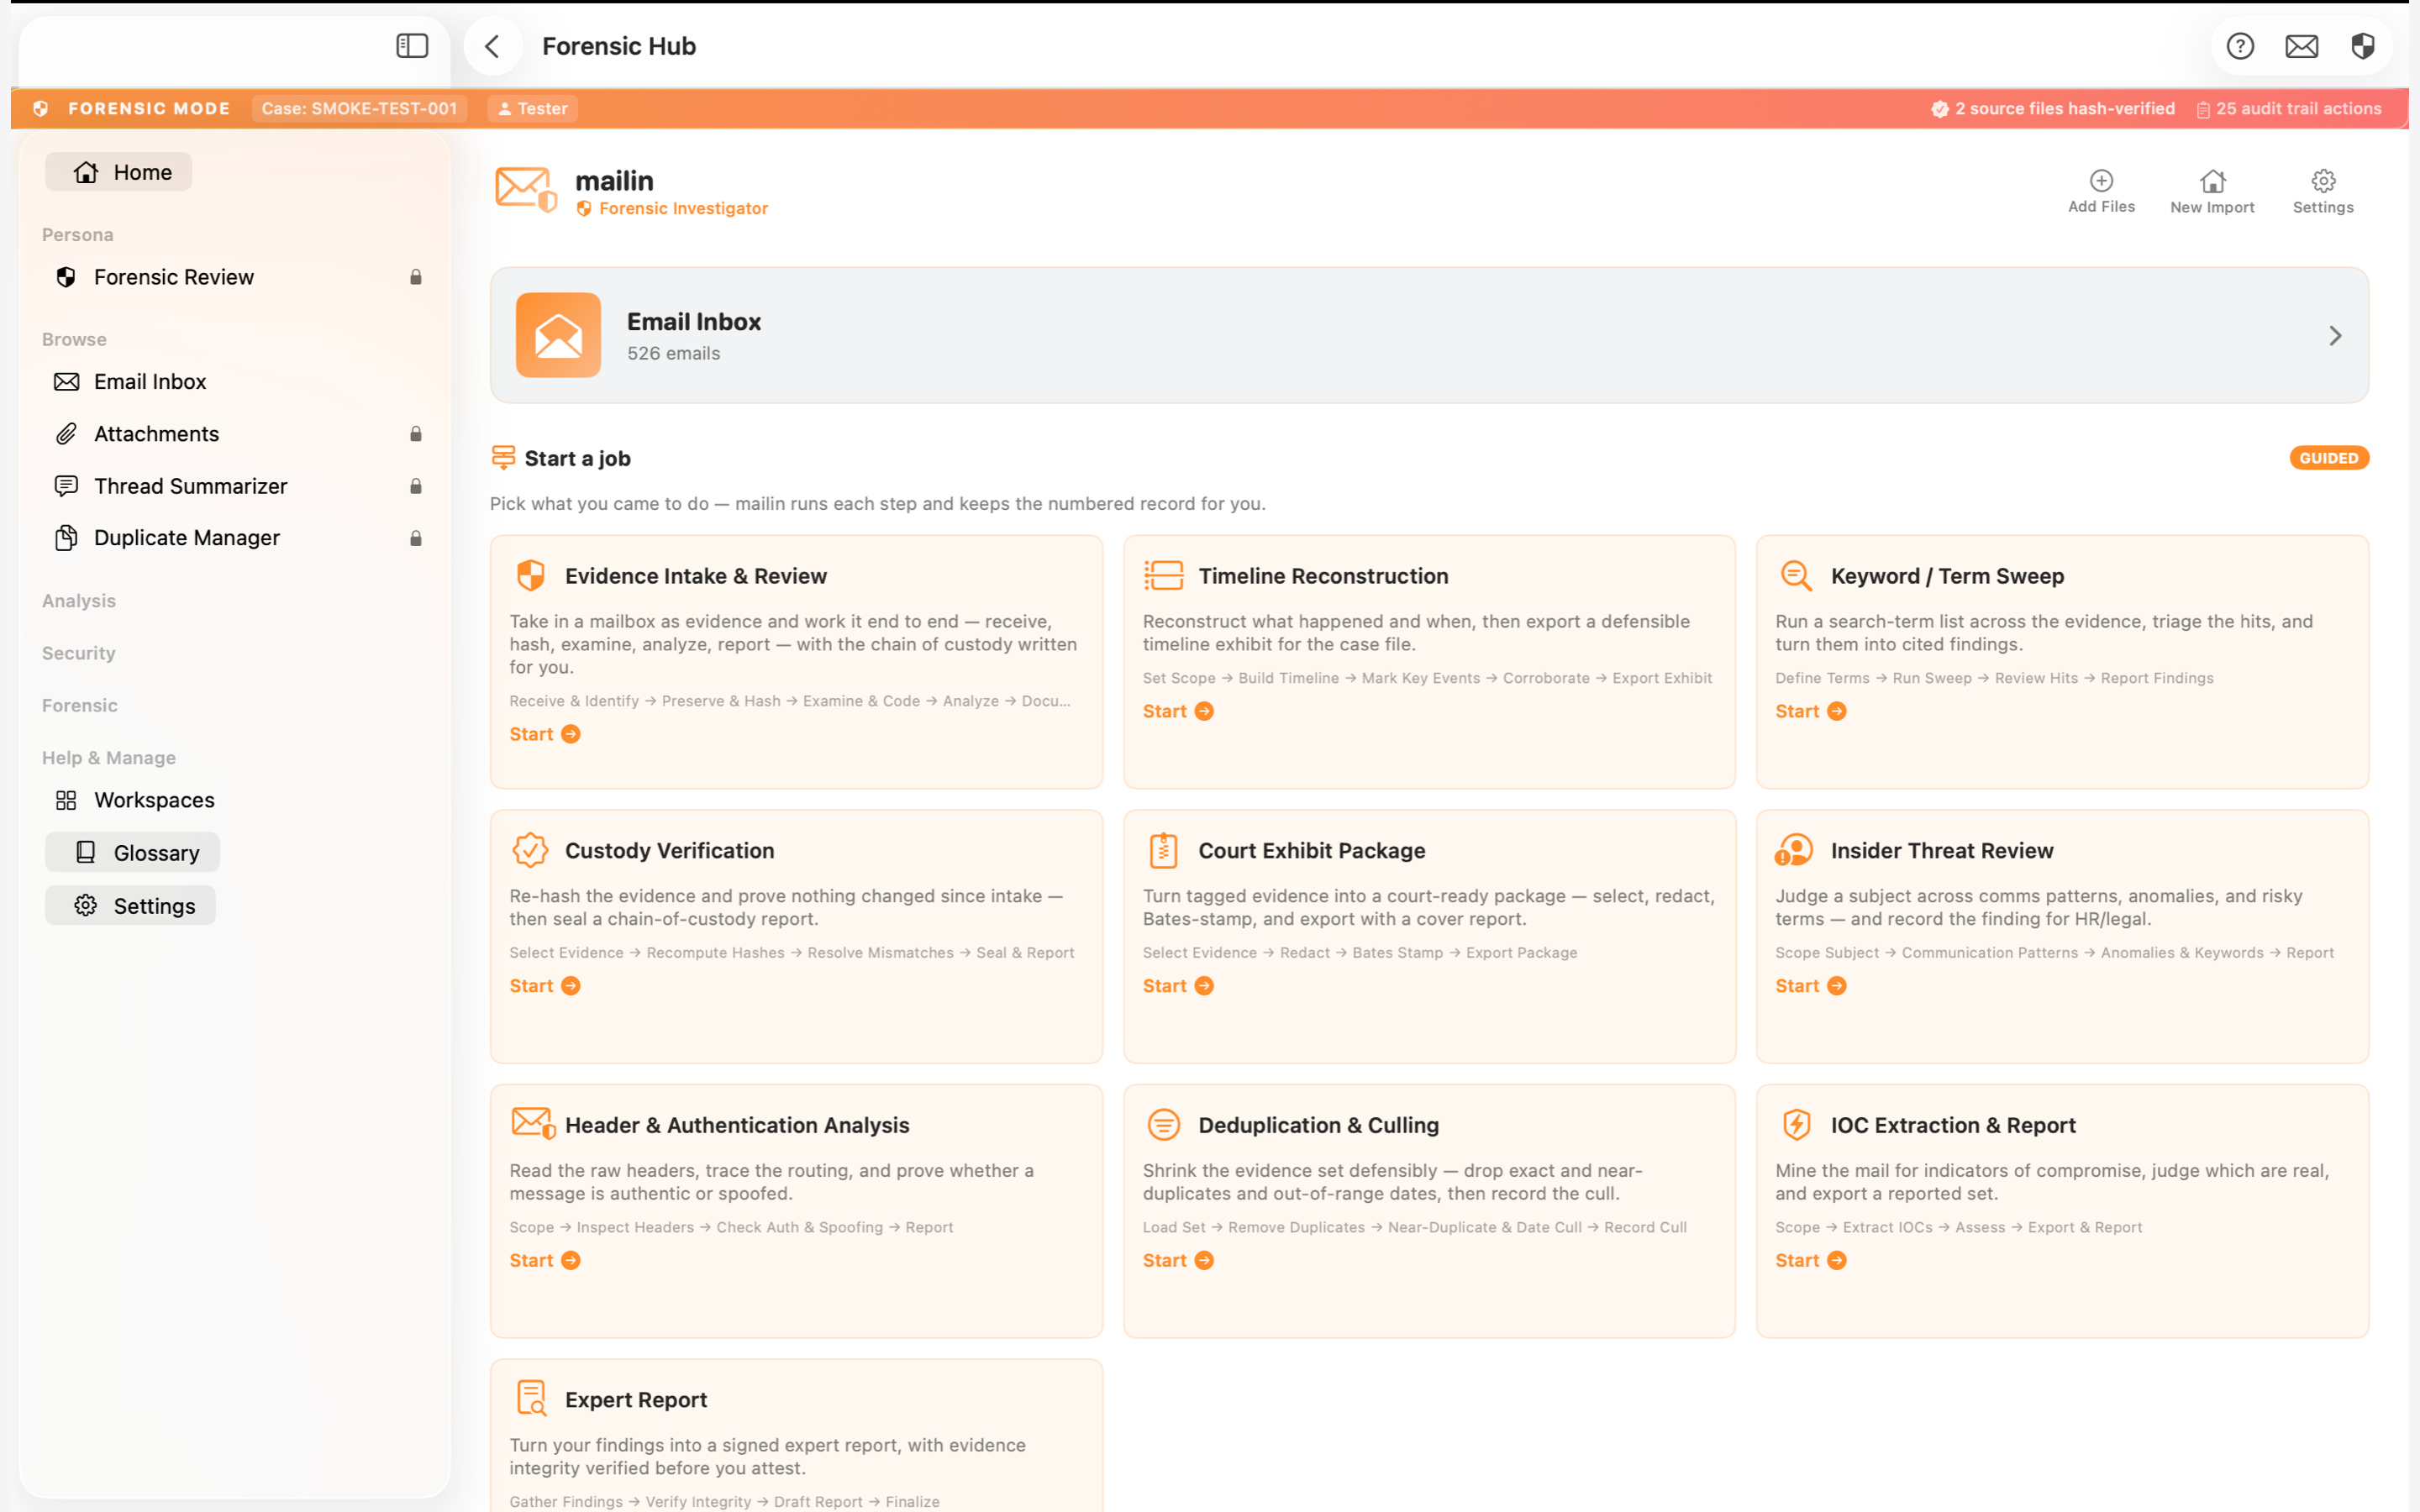Click the lock icon beside Duplicate Manager

coord(416,538)
